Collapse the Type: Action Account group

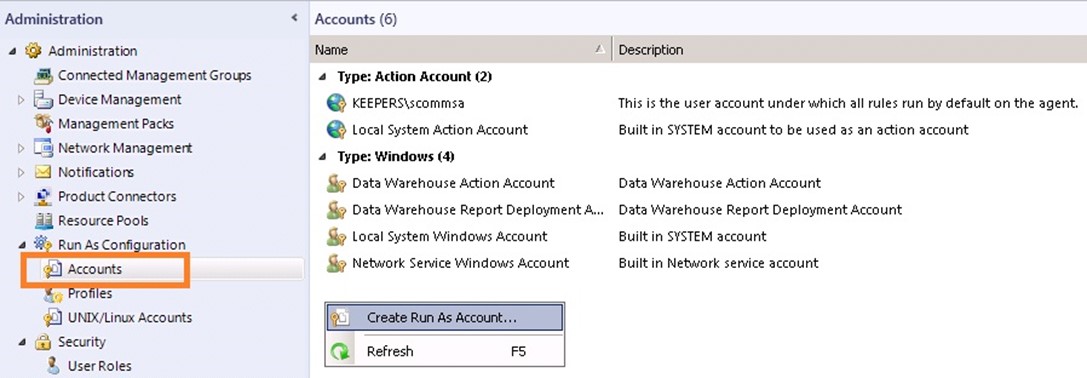point(322,76)
